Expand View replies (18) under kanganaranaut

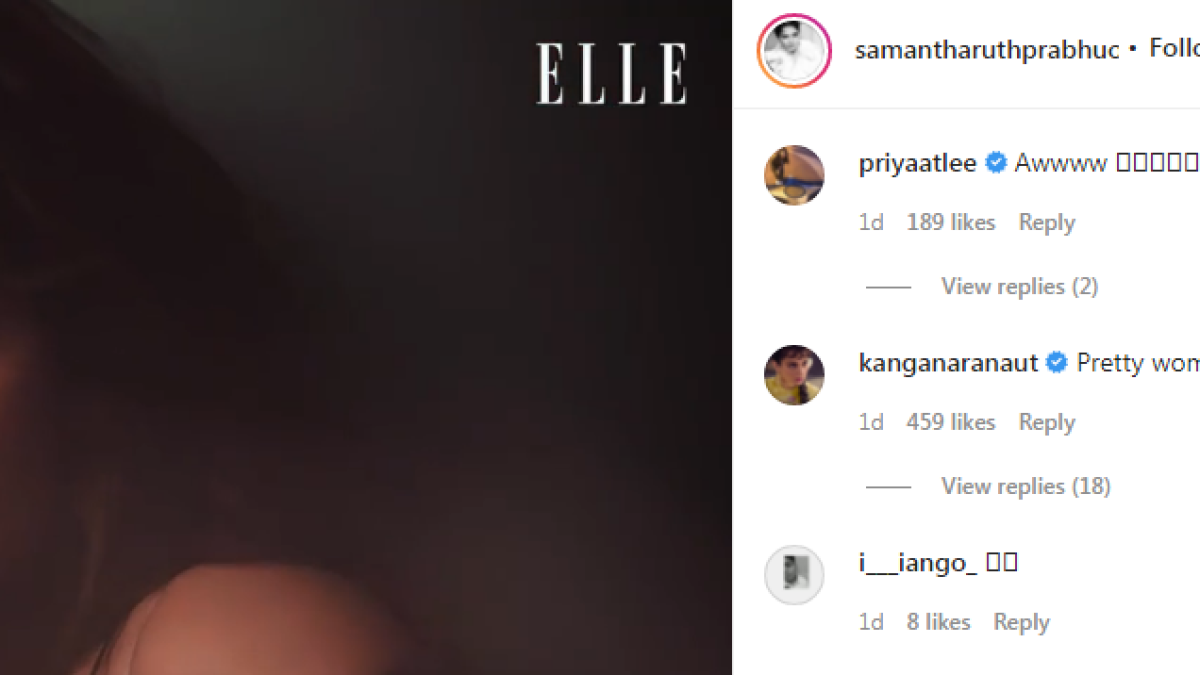tap(1025, 486)
